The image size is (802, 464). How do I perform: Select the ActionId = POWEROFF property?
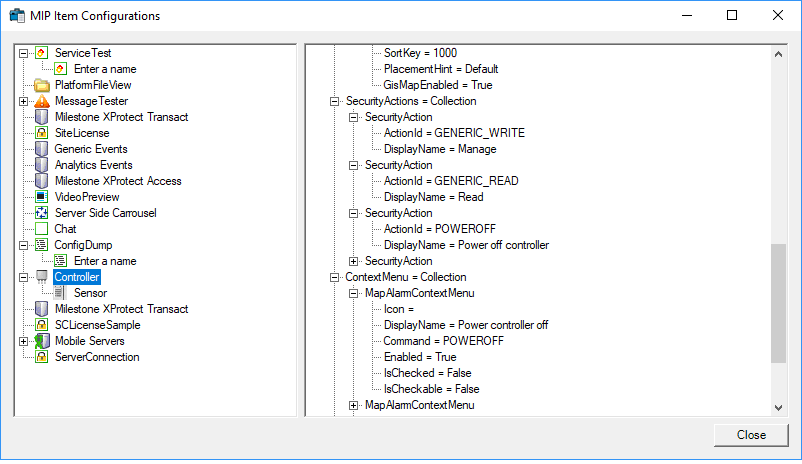pyautogui.click(x=440, y=229)
